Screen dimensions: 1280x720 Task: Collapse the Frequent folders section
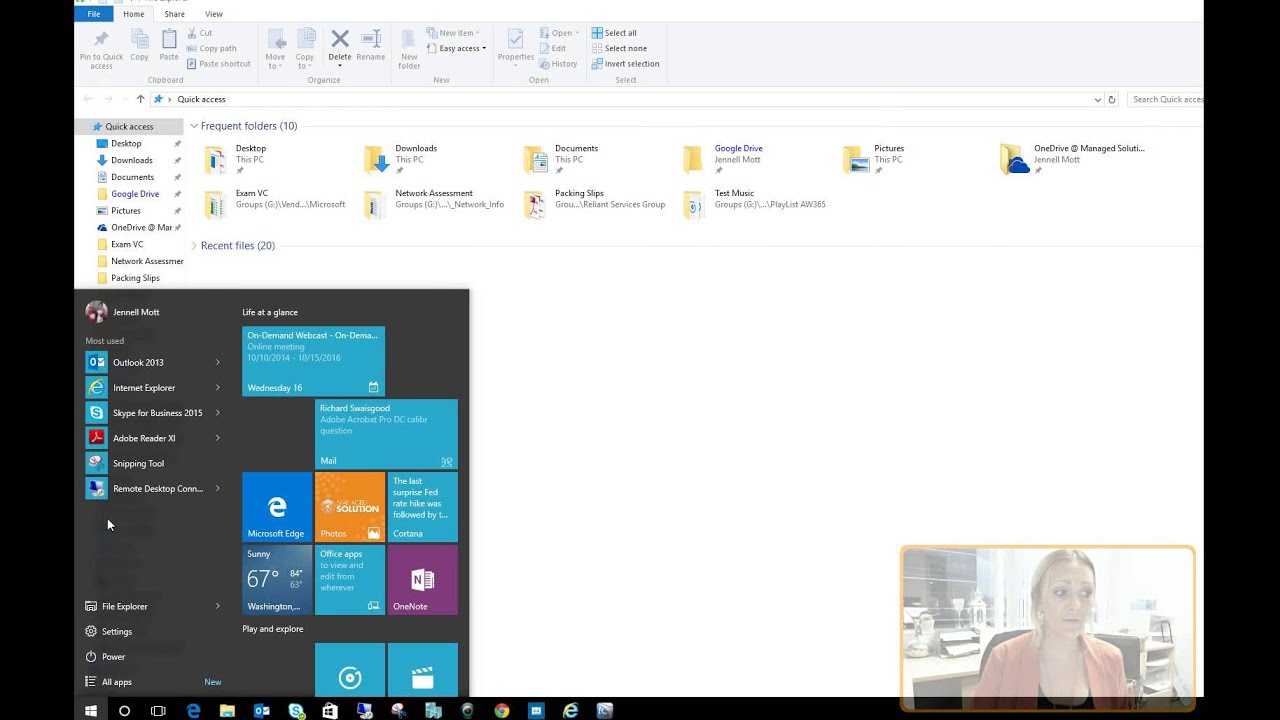[194, 126]
